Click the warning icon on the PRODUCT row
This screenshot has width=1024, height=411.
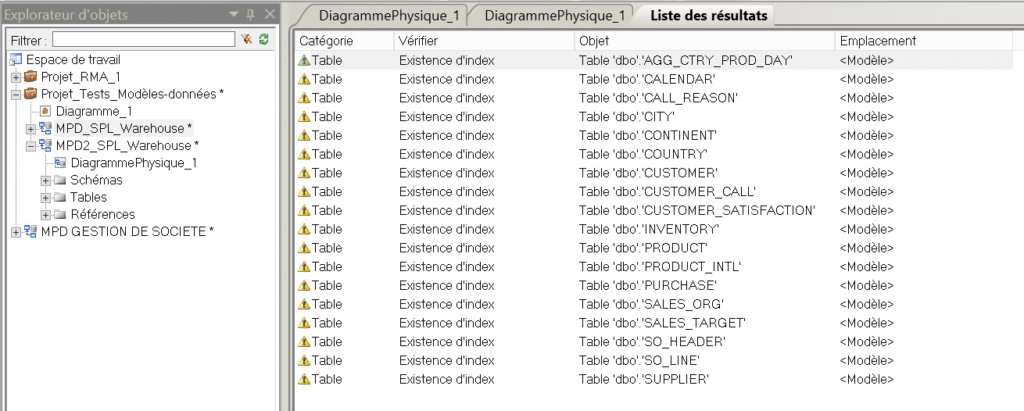304,248
